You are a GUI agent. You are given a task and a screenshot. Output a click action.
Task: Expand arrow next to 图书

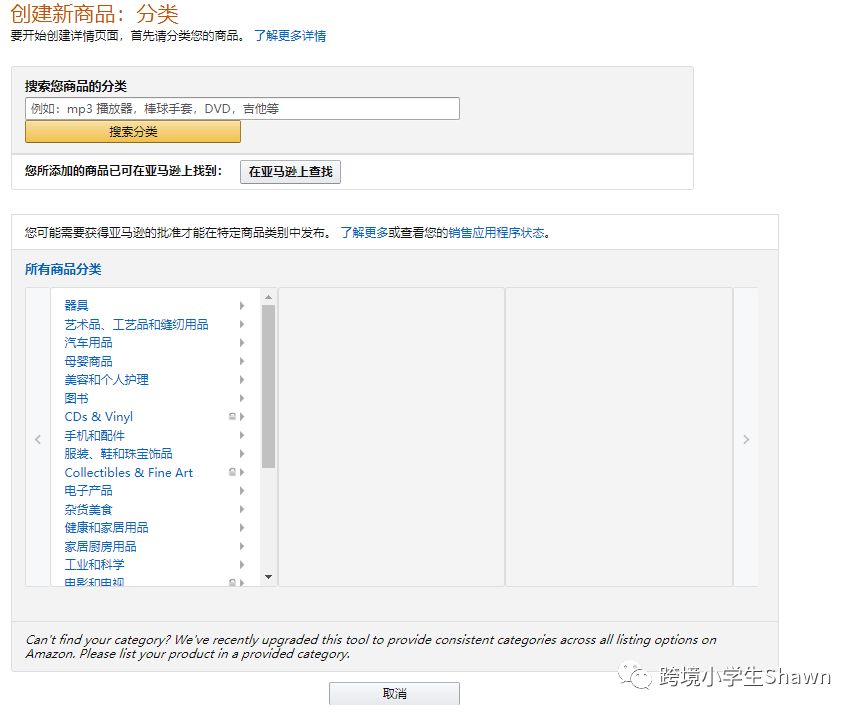point(242,398)
